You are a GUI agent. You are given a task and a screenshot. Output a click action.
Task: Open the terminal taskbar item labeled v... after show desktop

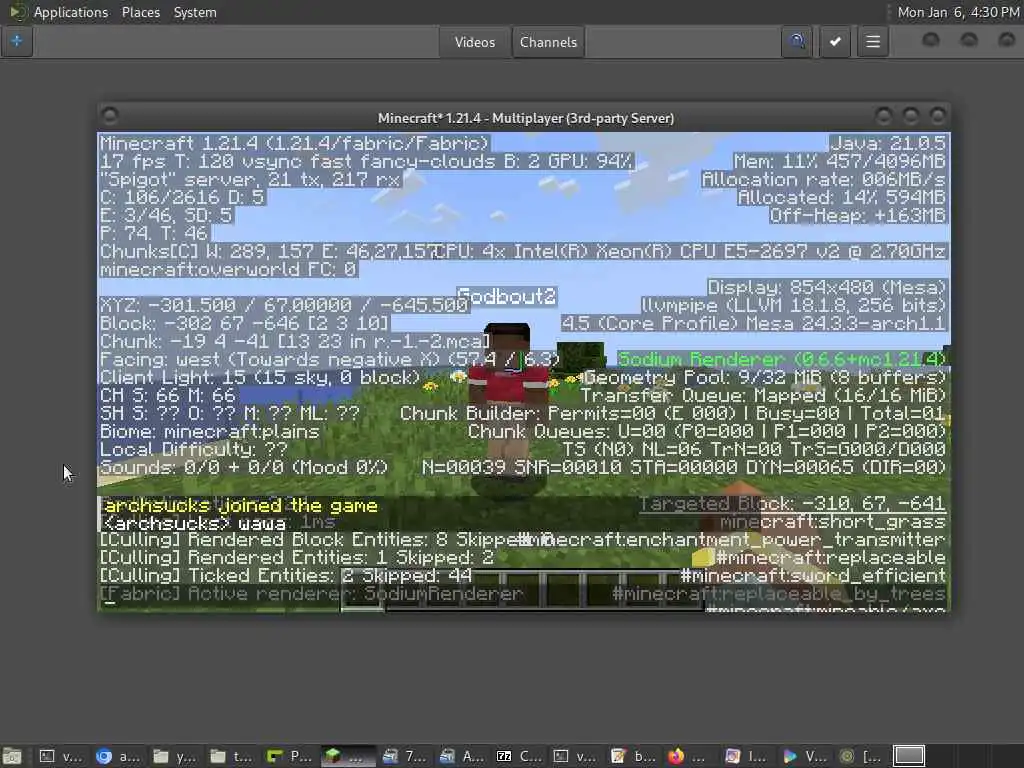(x=60, y=756)
